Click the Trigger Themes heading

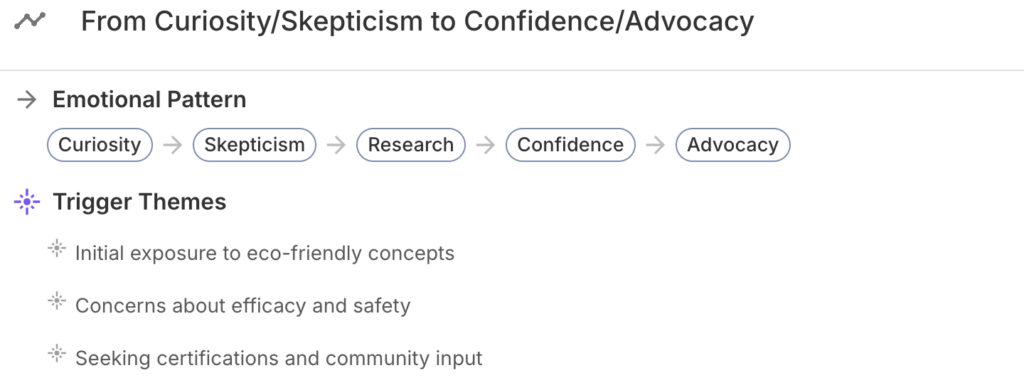click(140, 202)
